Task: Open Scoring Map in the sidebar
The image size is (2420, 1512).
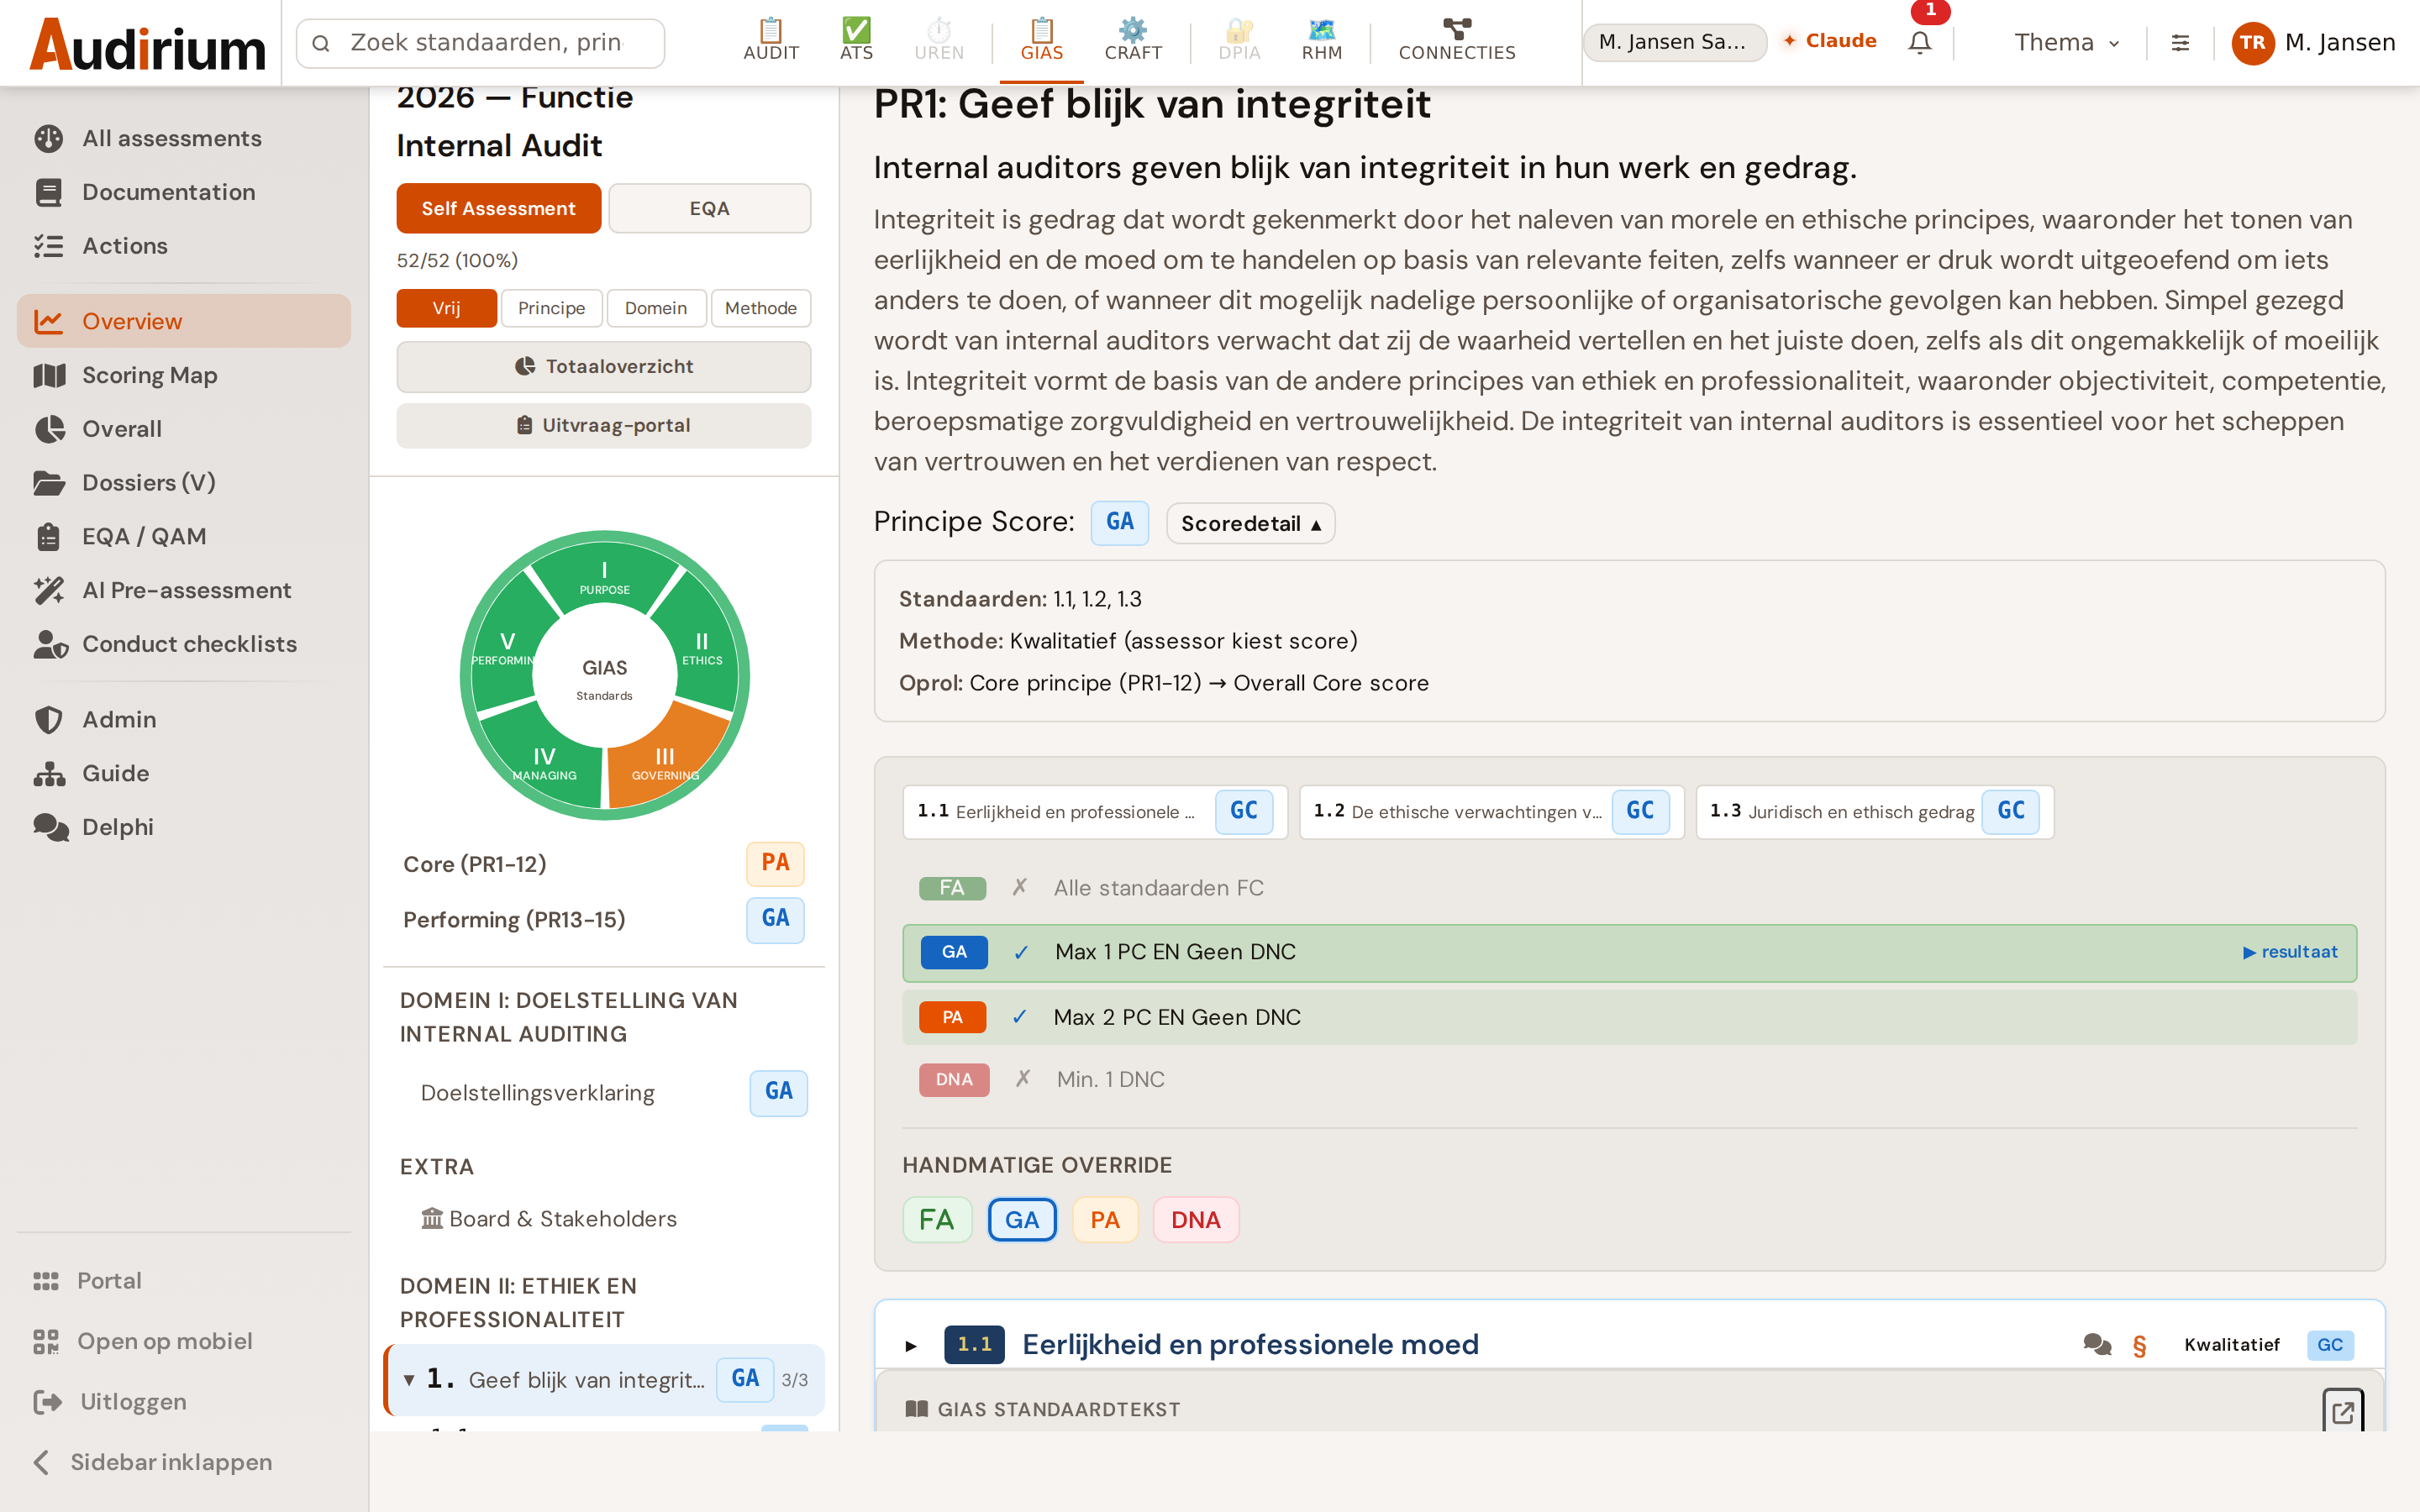Action: click(x=184, y=375)
